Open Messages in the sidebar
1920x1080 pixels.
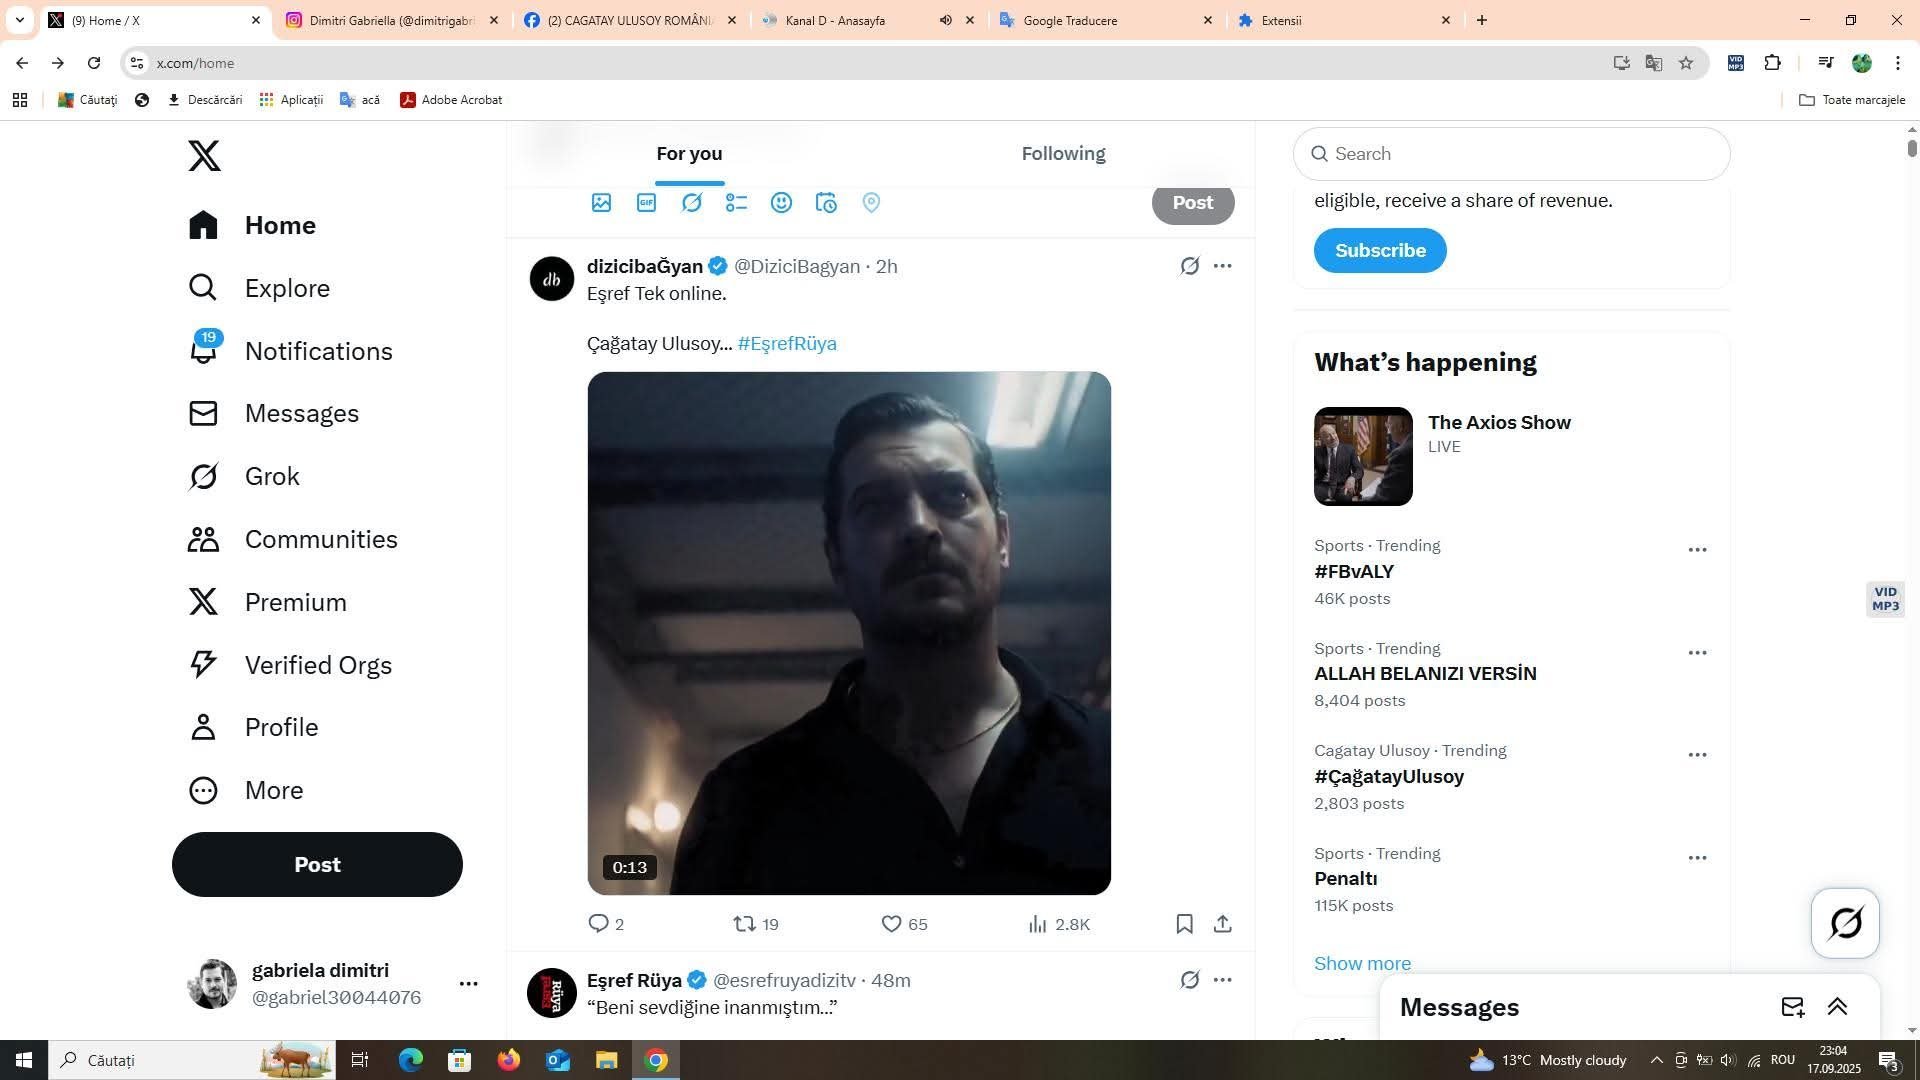click(x=273, y=413)
